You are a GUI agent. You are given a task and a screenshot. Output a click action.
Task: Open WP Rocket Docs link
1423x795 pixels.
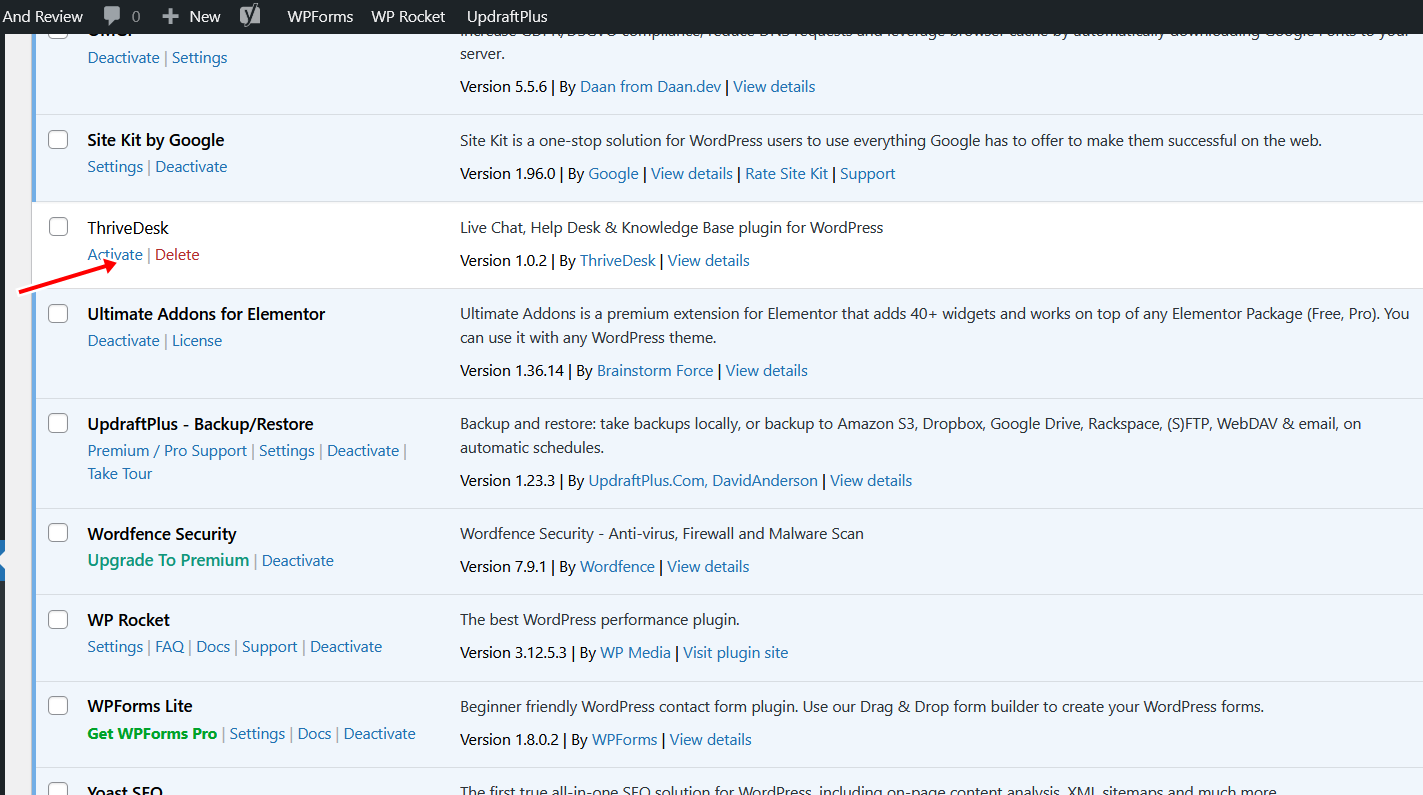click(213, 647)
